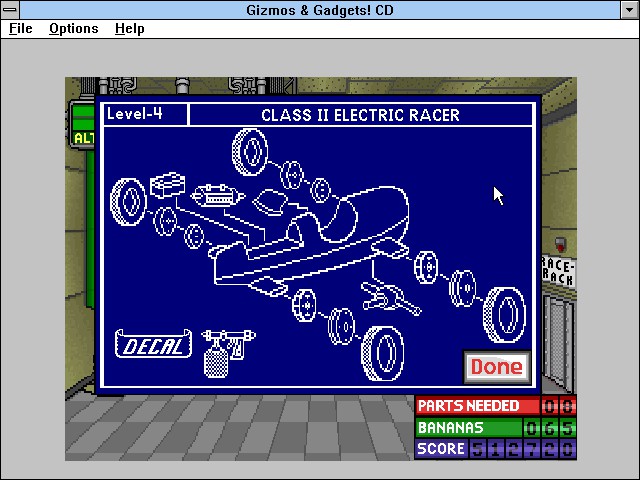The height and width of the screenshot is (480, 640).
Task: Click the seat part in blueprint
Action: click(270, 202)
